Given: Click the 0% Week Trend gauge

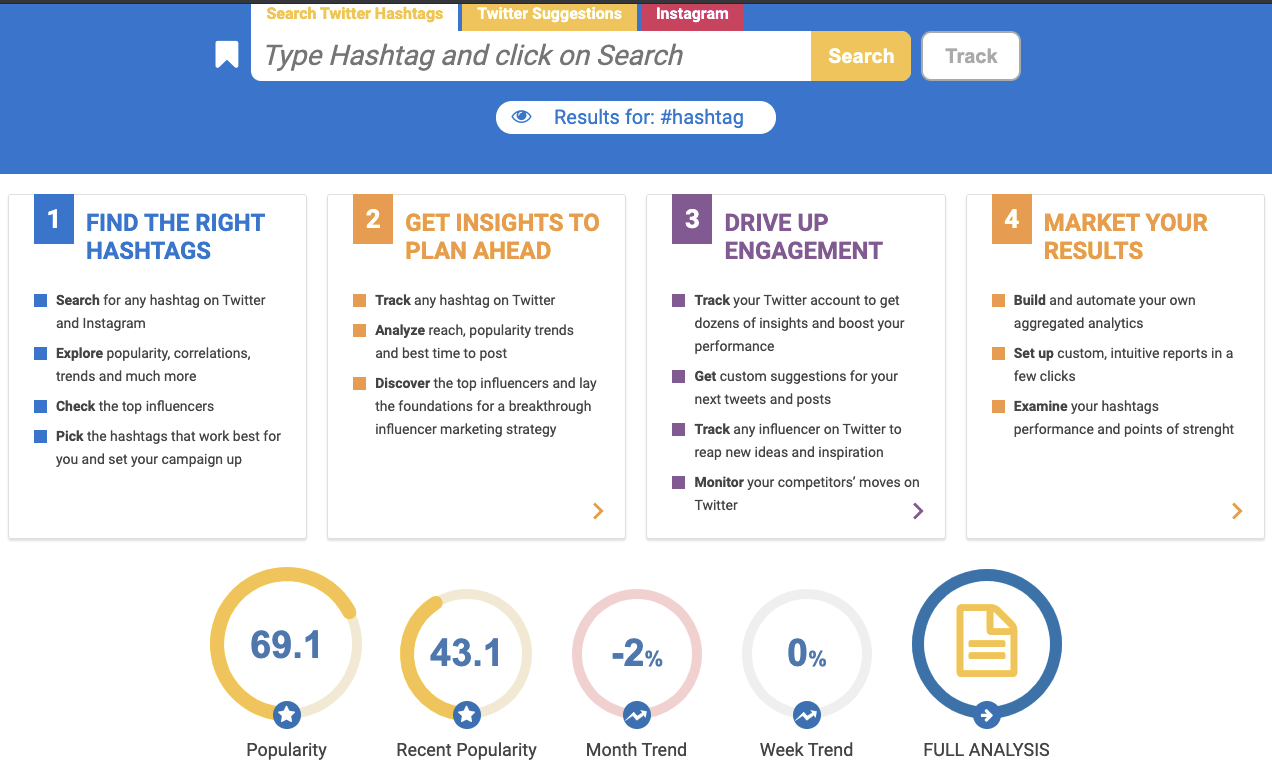Looking at the screenshot, I should (x=807, y=653).
